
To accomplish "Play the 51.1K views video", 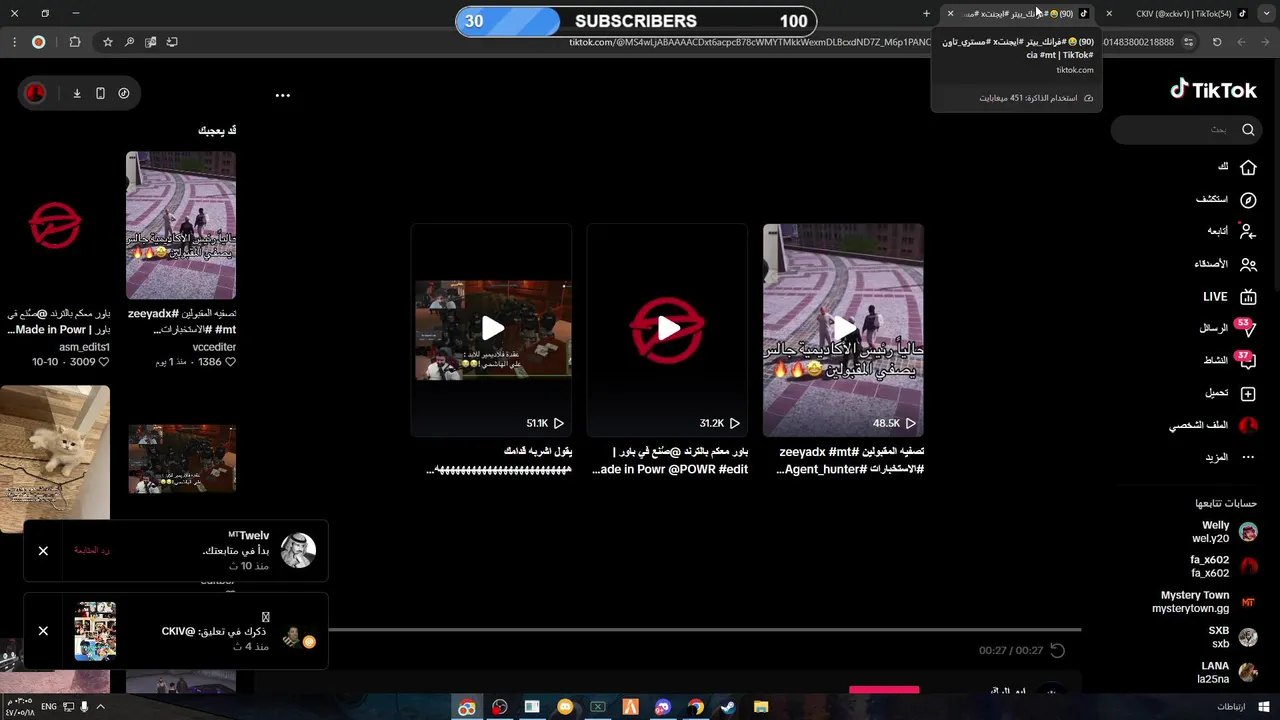I will pos(492,328).
